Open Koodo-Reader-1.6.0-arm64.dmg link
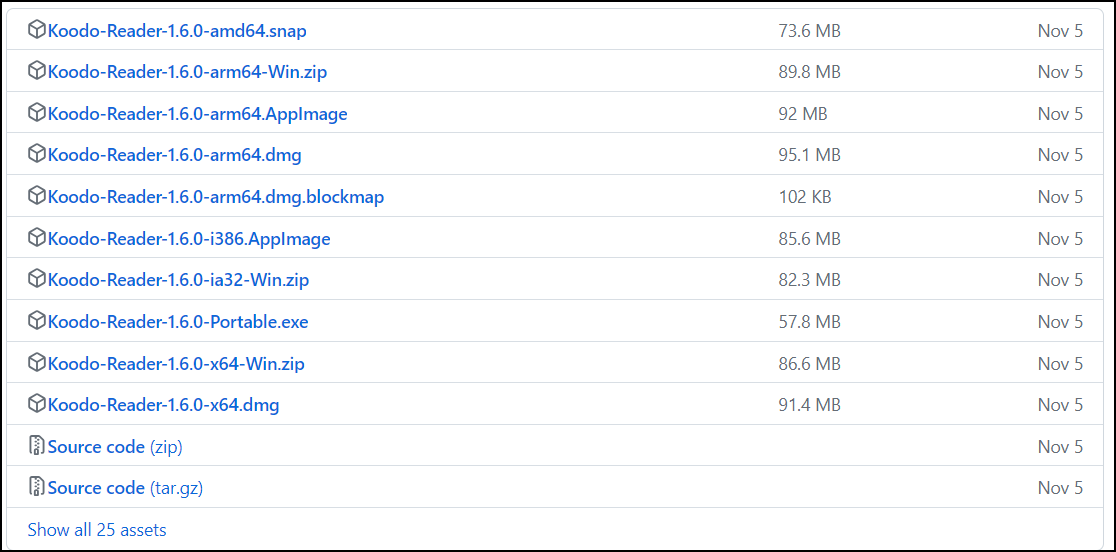1116x552 pixels. click(x=174, y=156)
